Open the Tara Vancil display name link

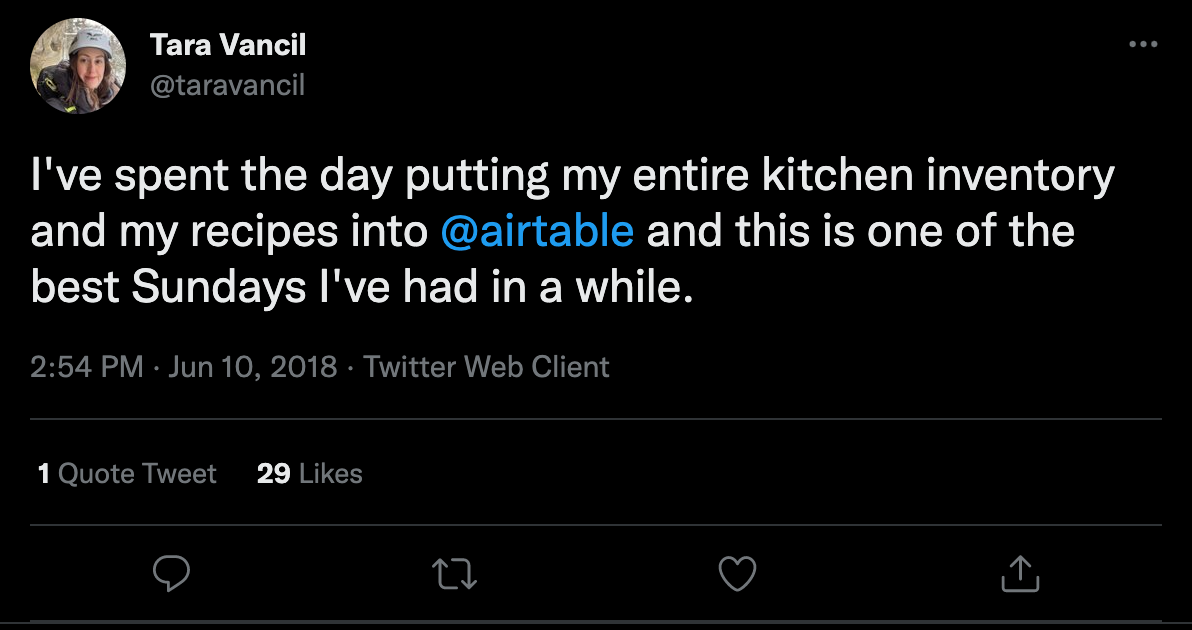tap(227, 45)
